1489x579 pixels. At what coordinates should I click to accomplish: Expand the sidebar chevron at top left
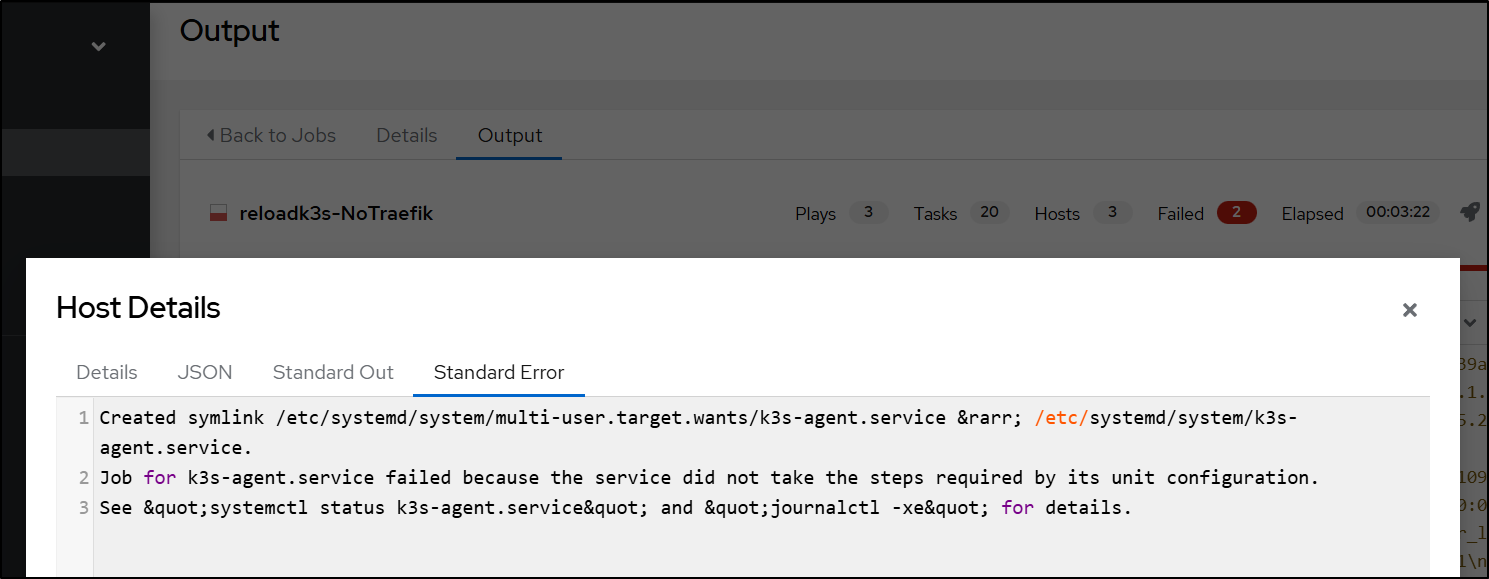tap(98, 46)
